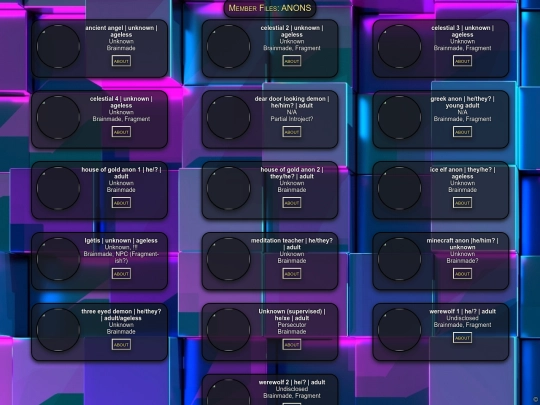This screenshot has width=540, height=405.
Task: Select 'celestial 4 | unknown | ageless' title
Action: tap(121, 102)
